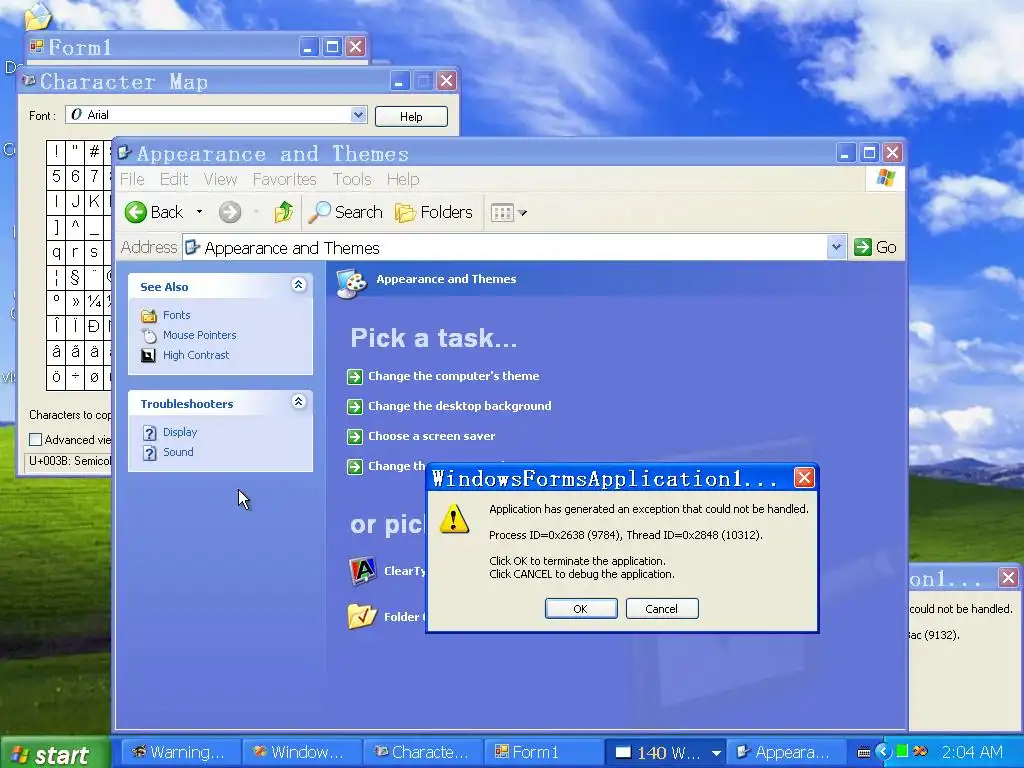This screenshot has height=768, width=1024.
Task: Open the Help menu
Action: click(x=403, y=180)
